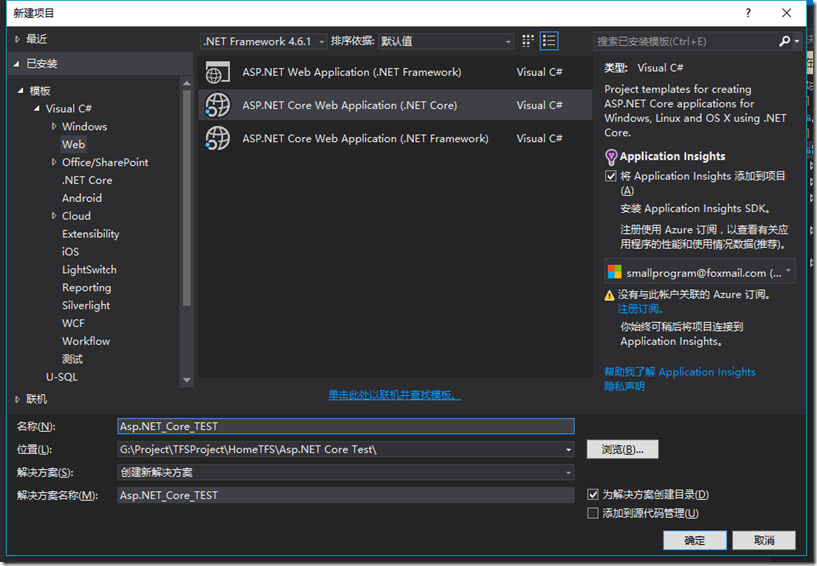Viewport: 817px width, 566px height.
Task: Click the template tree scrollbar thumb
Action: (x=187, y=198)
